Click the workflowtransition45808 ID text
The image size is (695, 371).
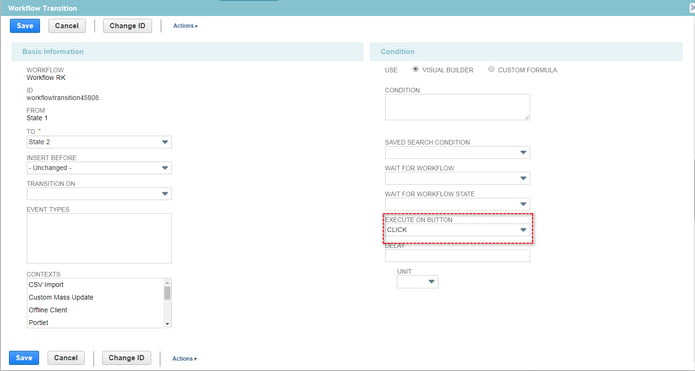(x=62, y=98)
